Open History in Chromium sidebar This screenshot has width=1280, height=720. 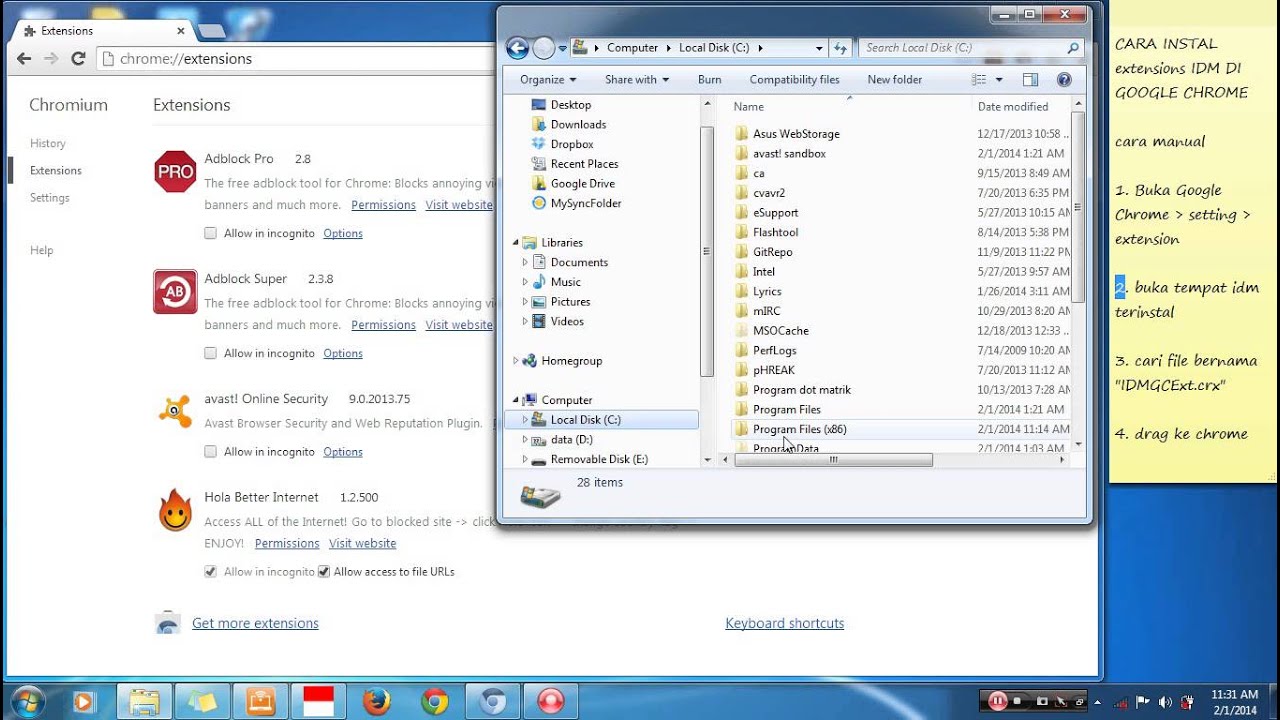point(48,144)
